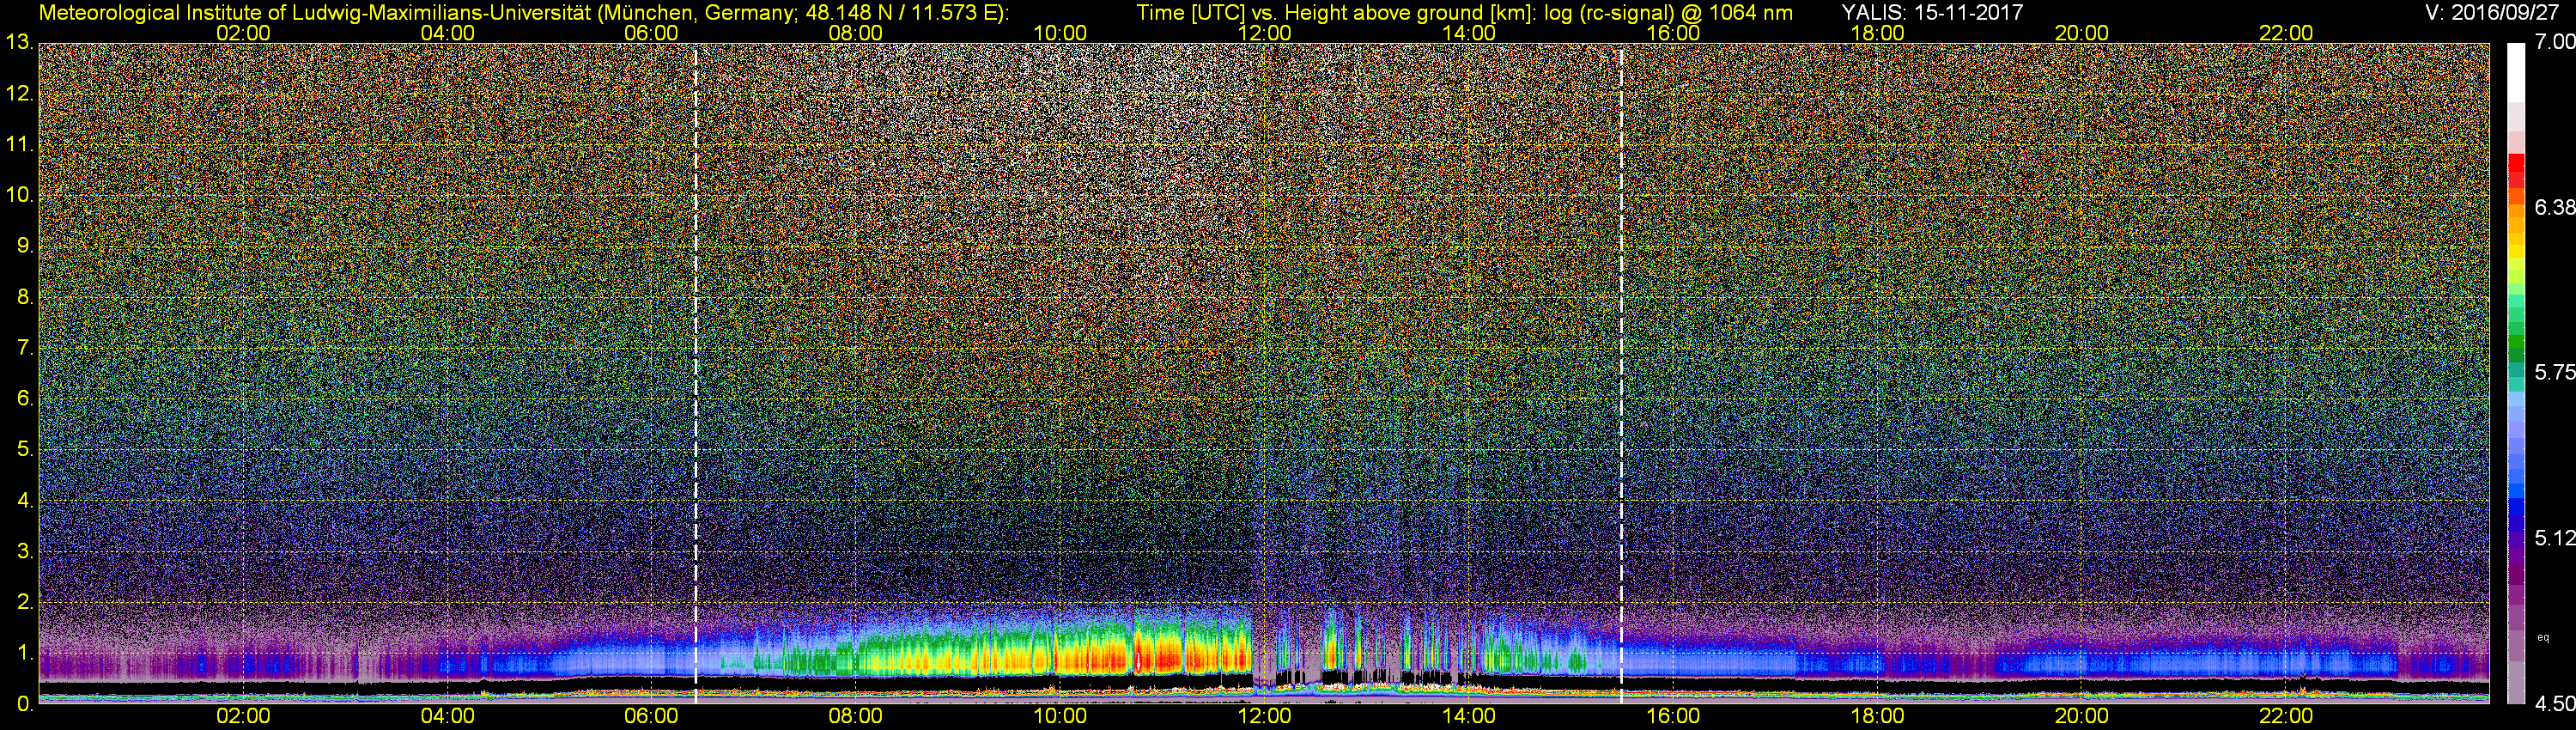Click the height axis label 9
Viewport: 2576px width, 730px height.
tap(24, 246)
